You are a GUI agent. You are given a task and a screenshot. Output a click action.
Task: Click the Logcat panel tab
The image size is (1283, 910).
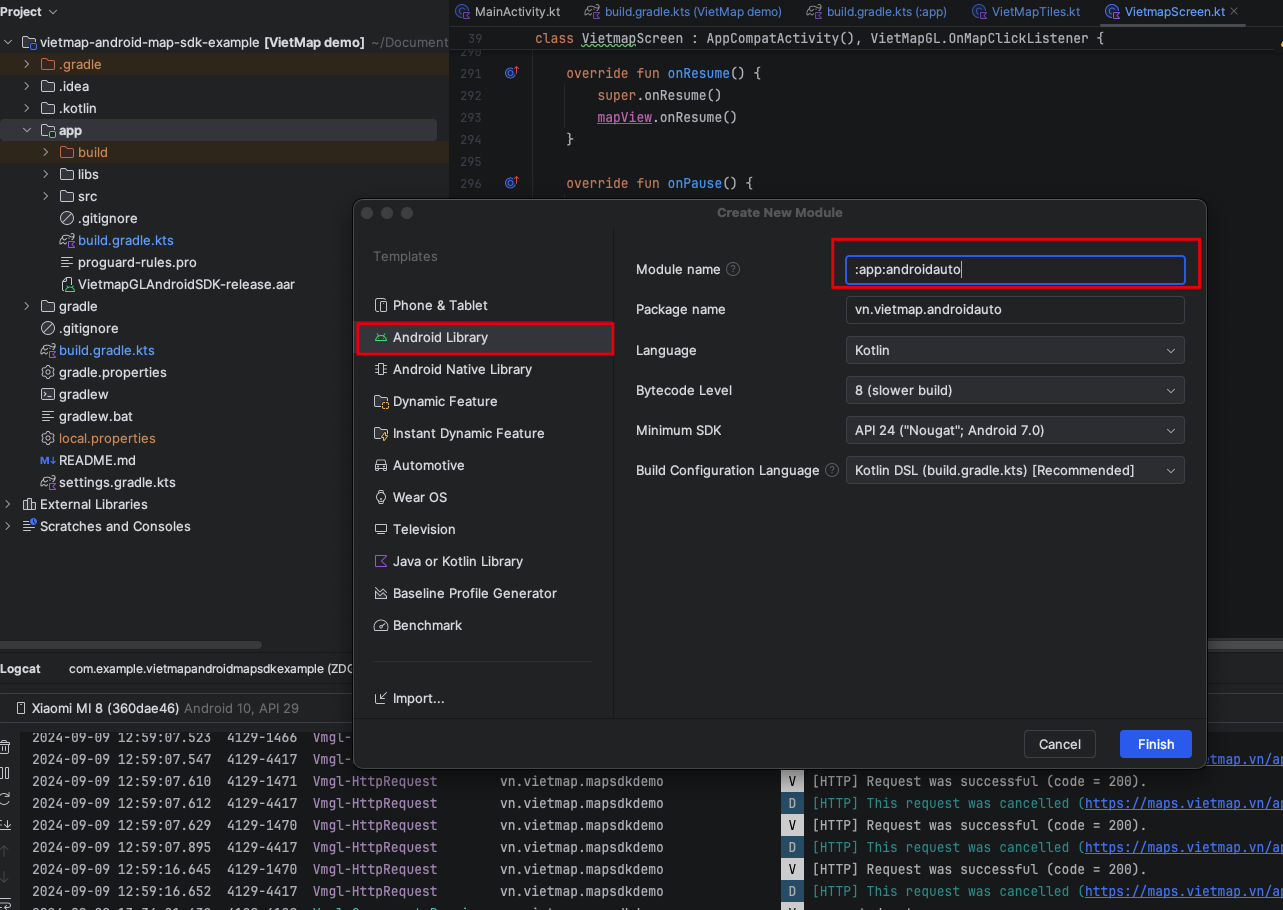point(21,668)
